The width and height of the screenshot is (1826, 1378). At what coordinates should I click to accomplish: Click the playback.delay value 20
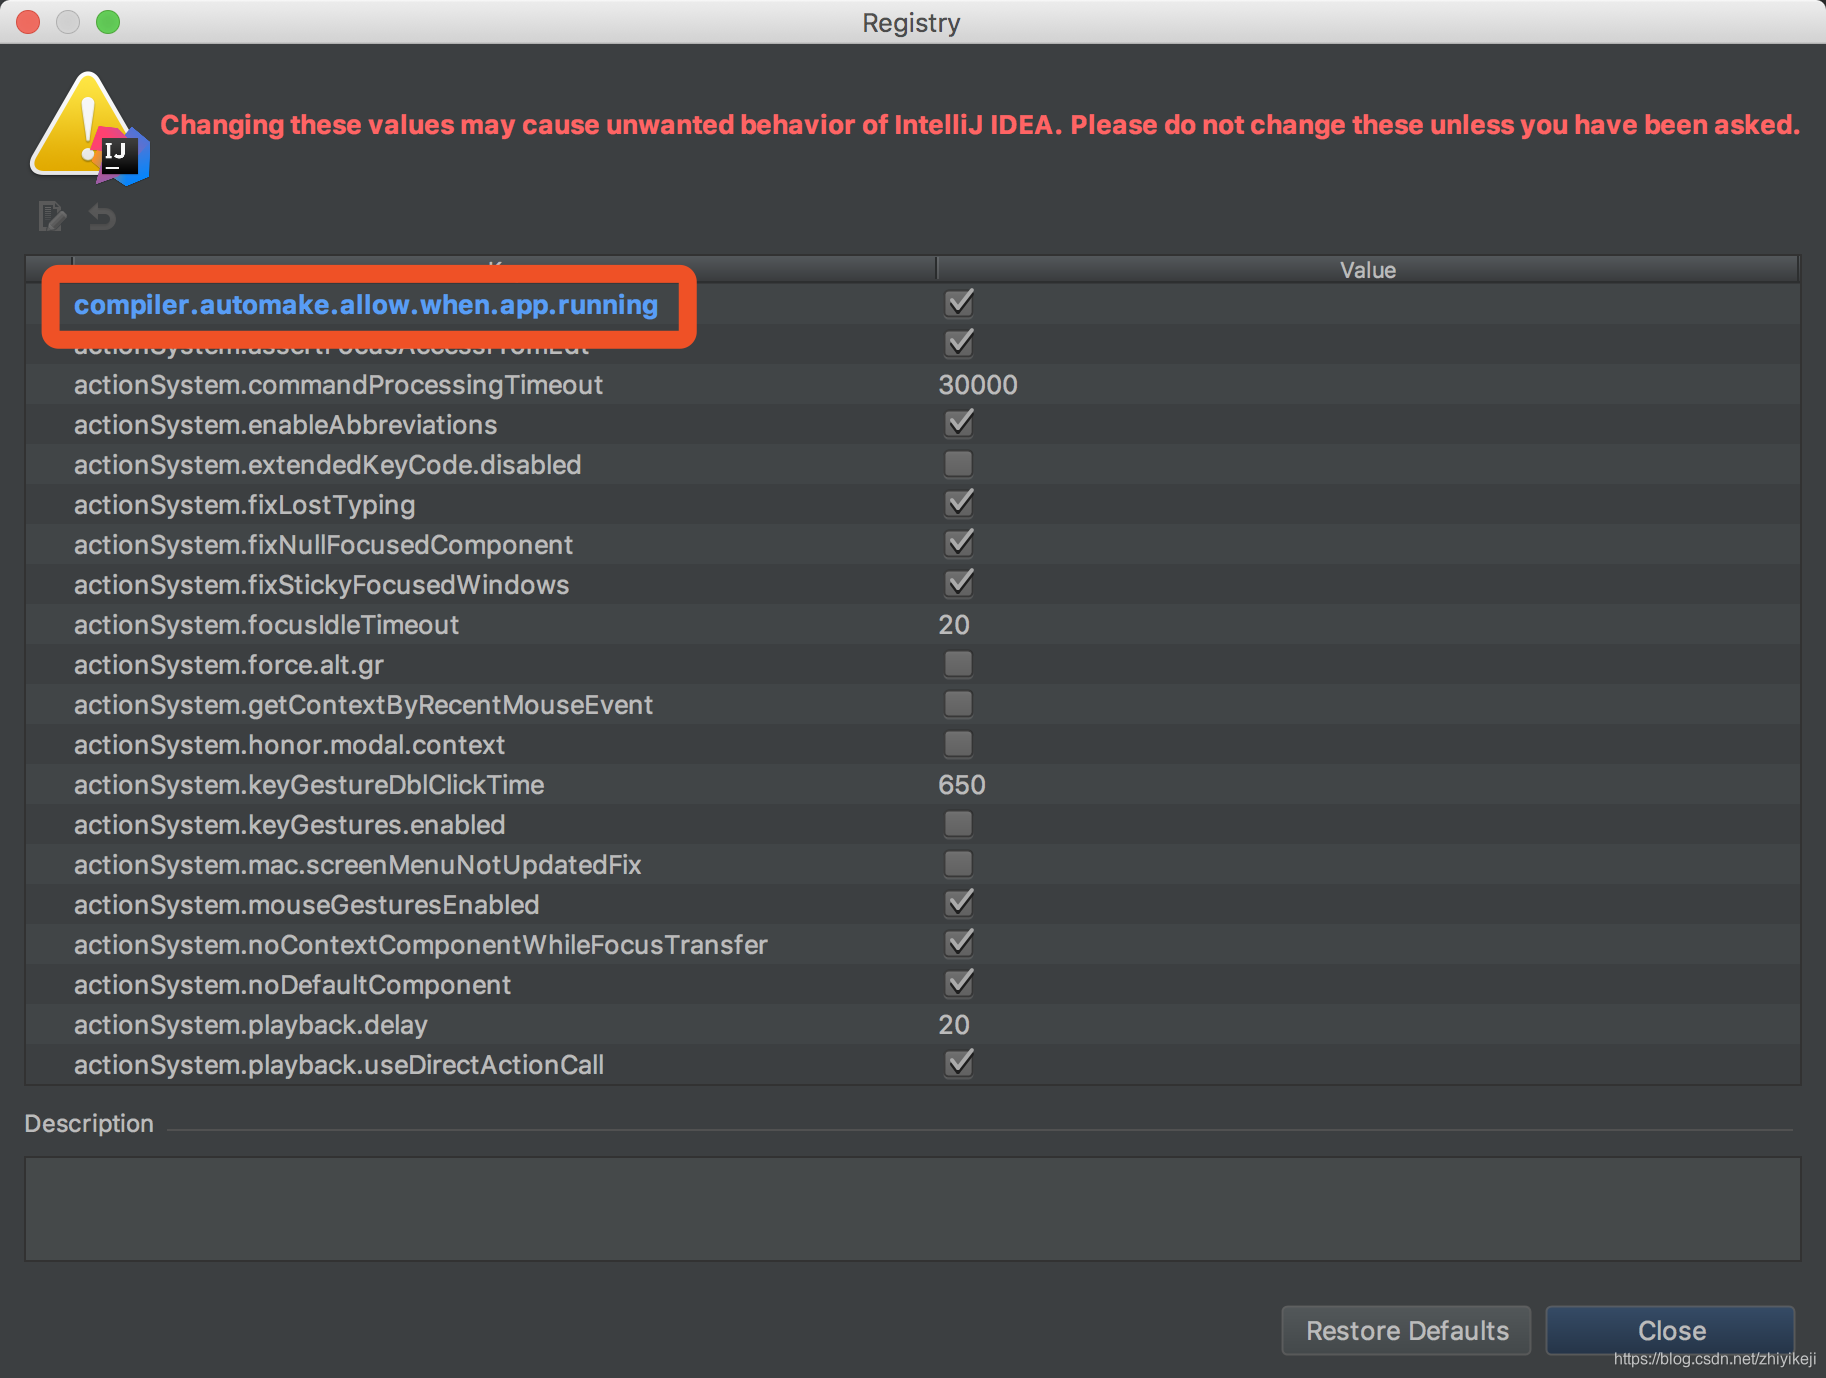[953, 1025]
